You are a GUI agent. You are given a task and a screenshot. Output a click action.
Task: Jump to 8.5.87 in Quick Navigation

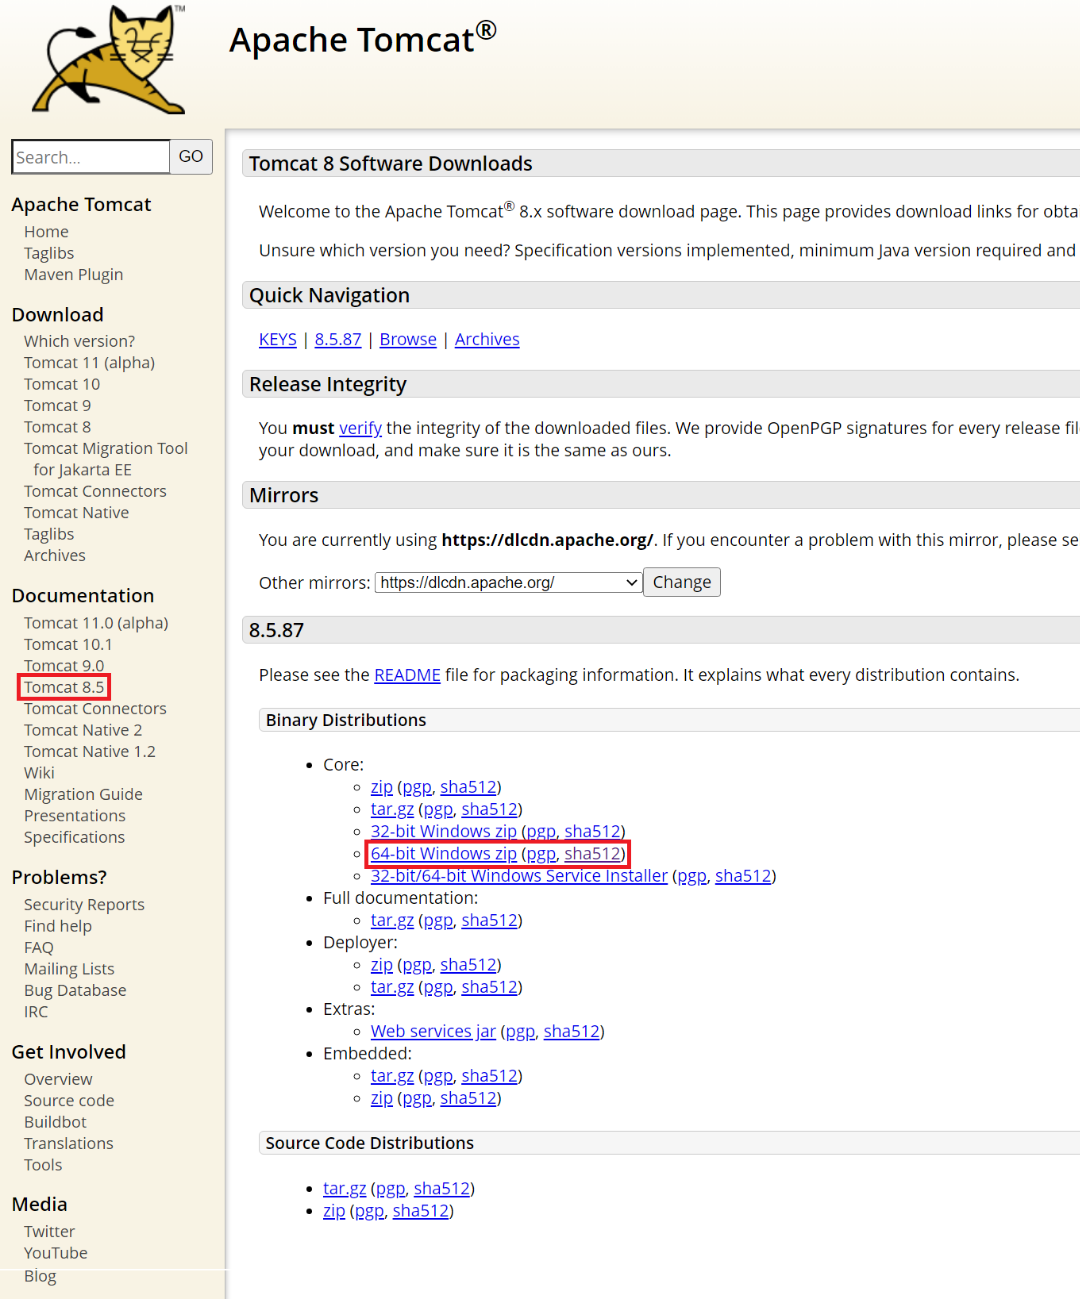point(338,340)
